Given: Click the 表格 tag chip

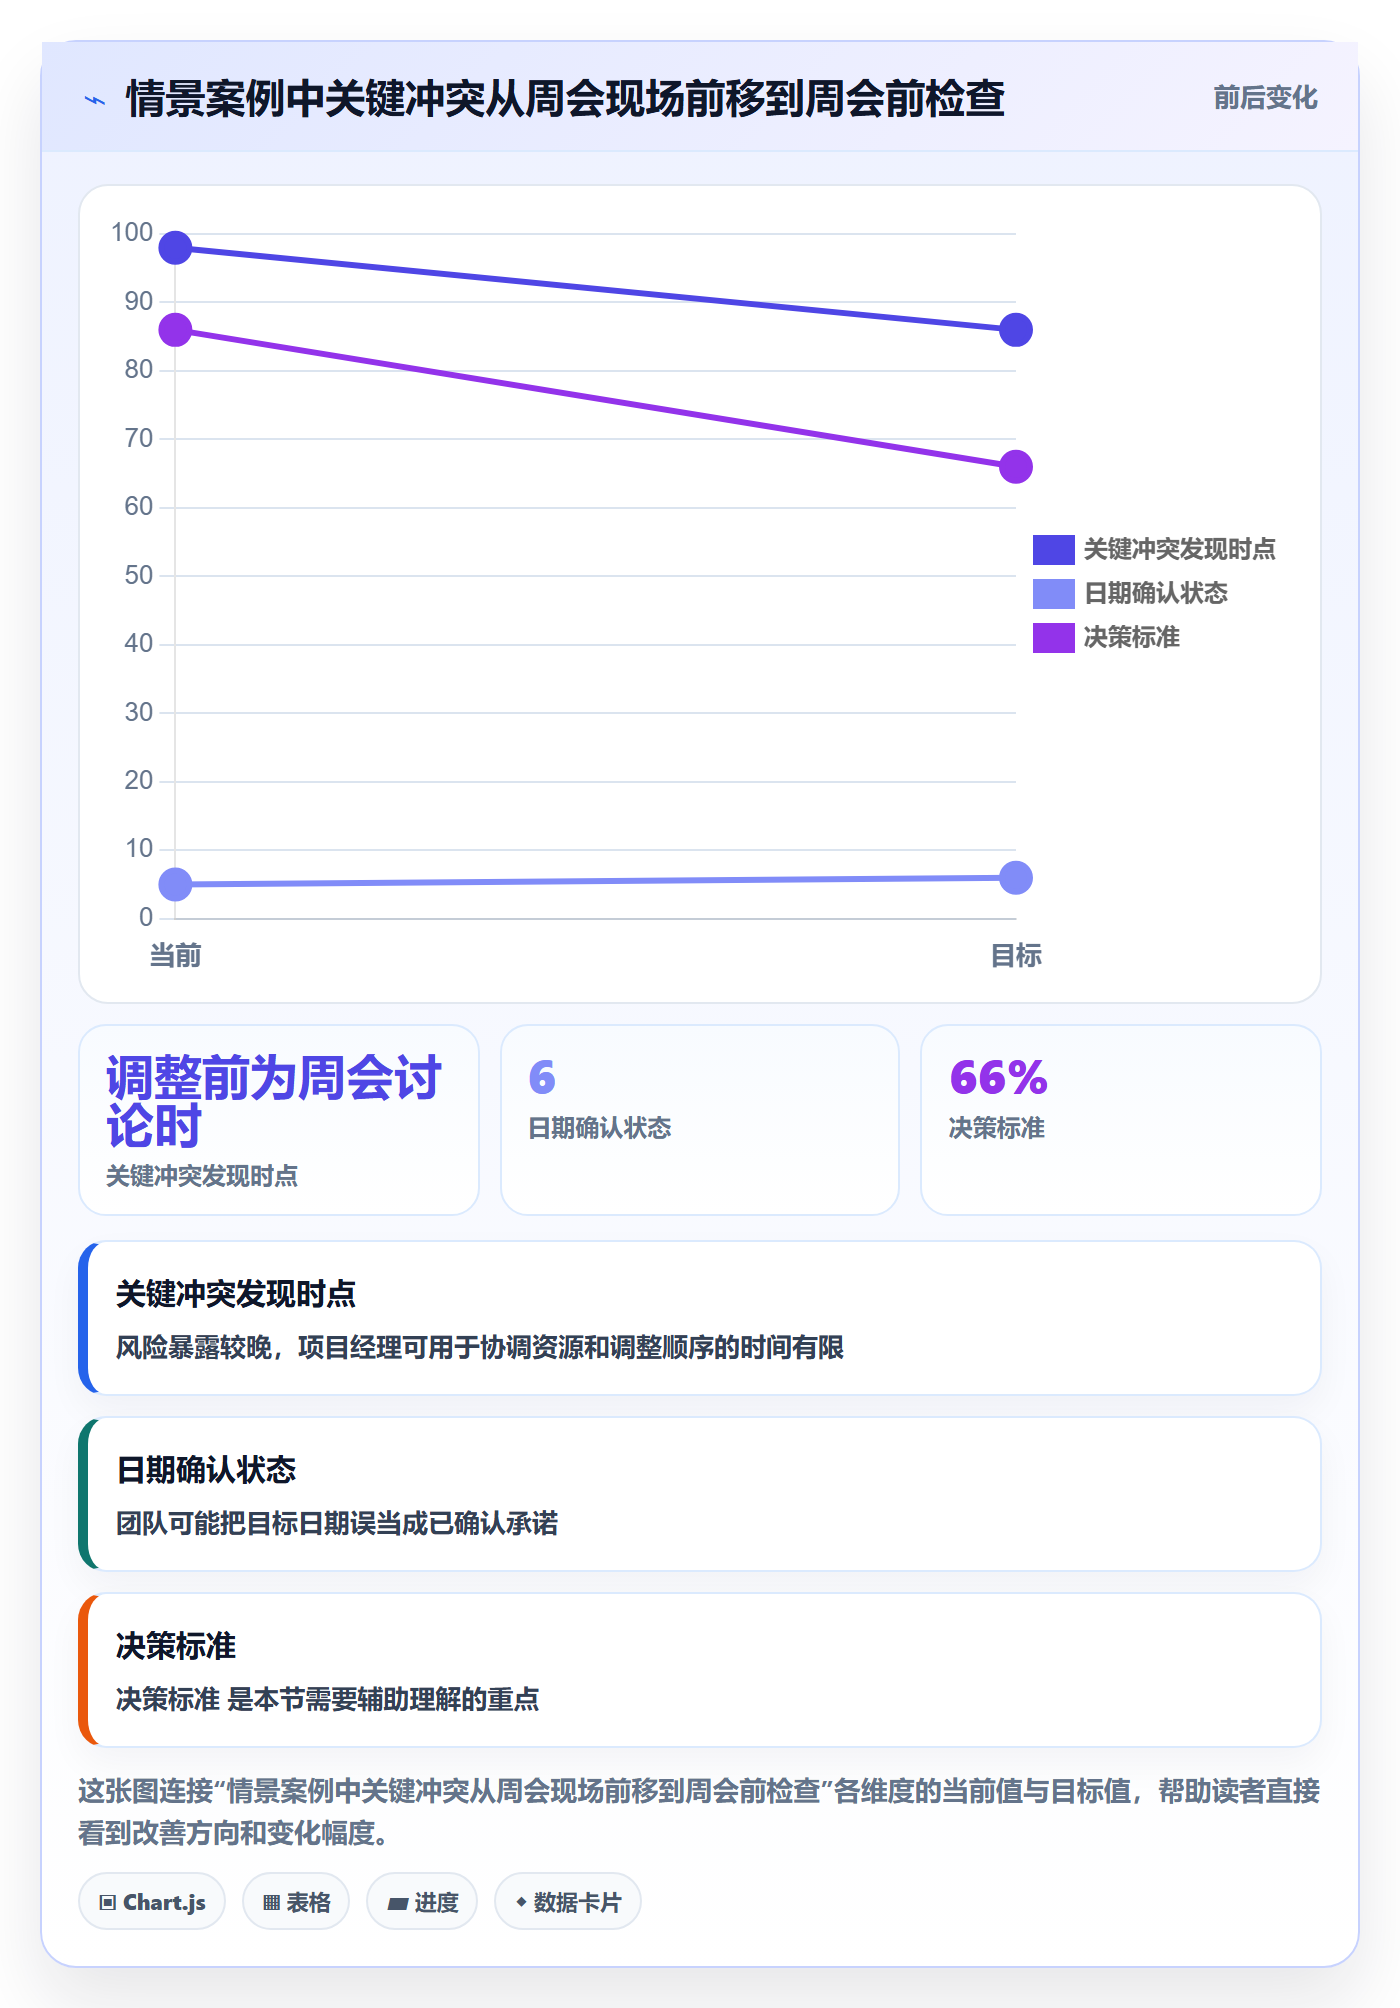Looking at the screenshot, I should pos(296,1902).
